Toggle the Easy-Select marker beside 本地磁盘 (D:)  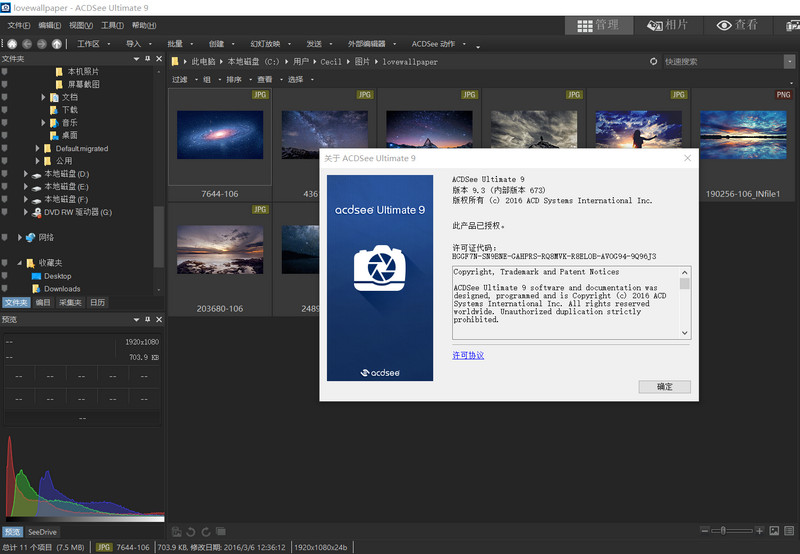point(5,174)
